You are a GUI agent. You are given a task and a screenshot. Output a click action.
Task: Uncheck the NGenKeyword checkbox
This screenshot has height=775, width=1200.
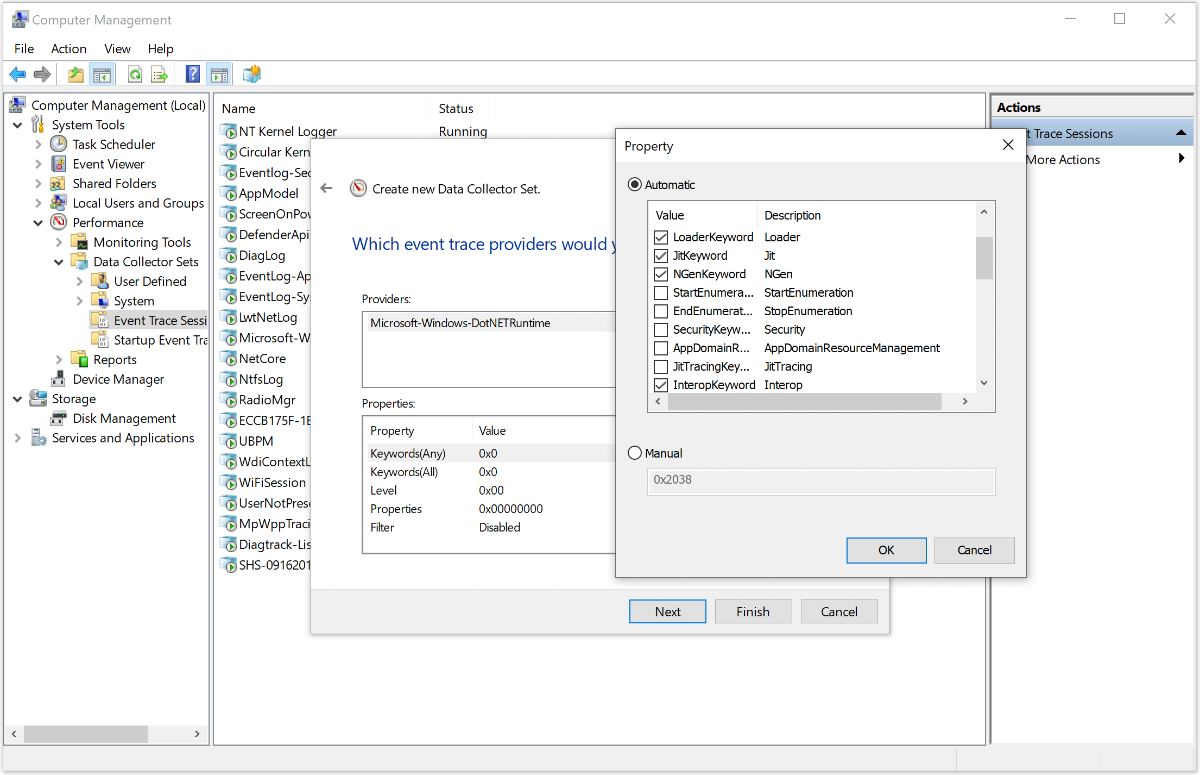[x=661, y=274]
